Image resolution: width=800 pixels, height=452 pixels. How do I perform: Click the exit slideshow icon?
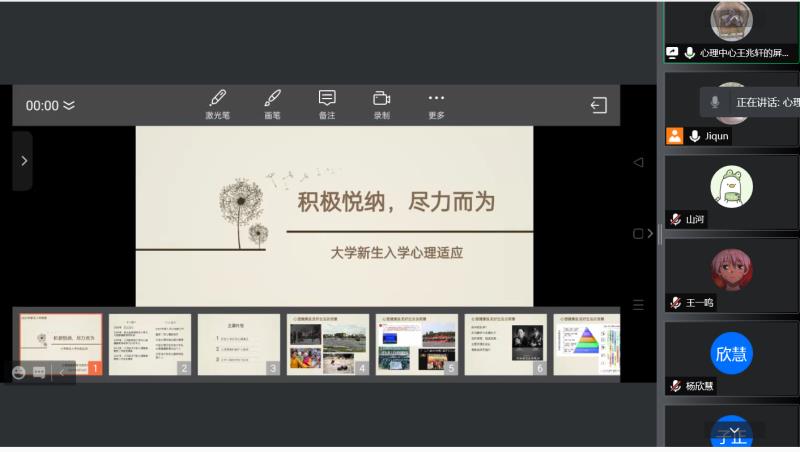coord(599,105)
